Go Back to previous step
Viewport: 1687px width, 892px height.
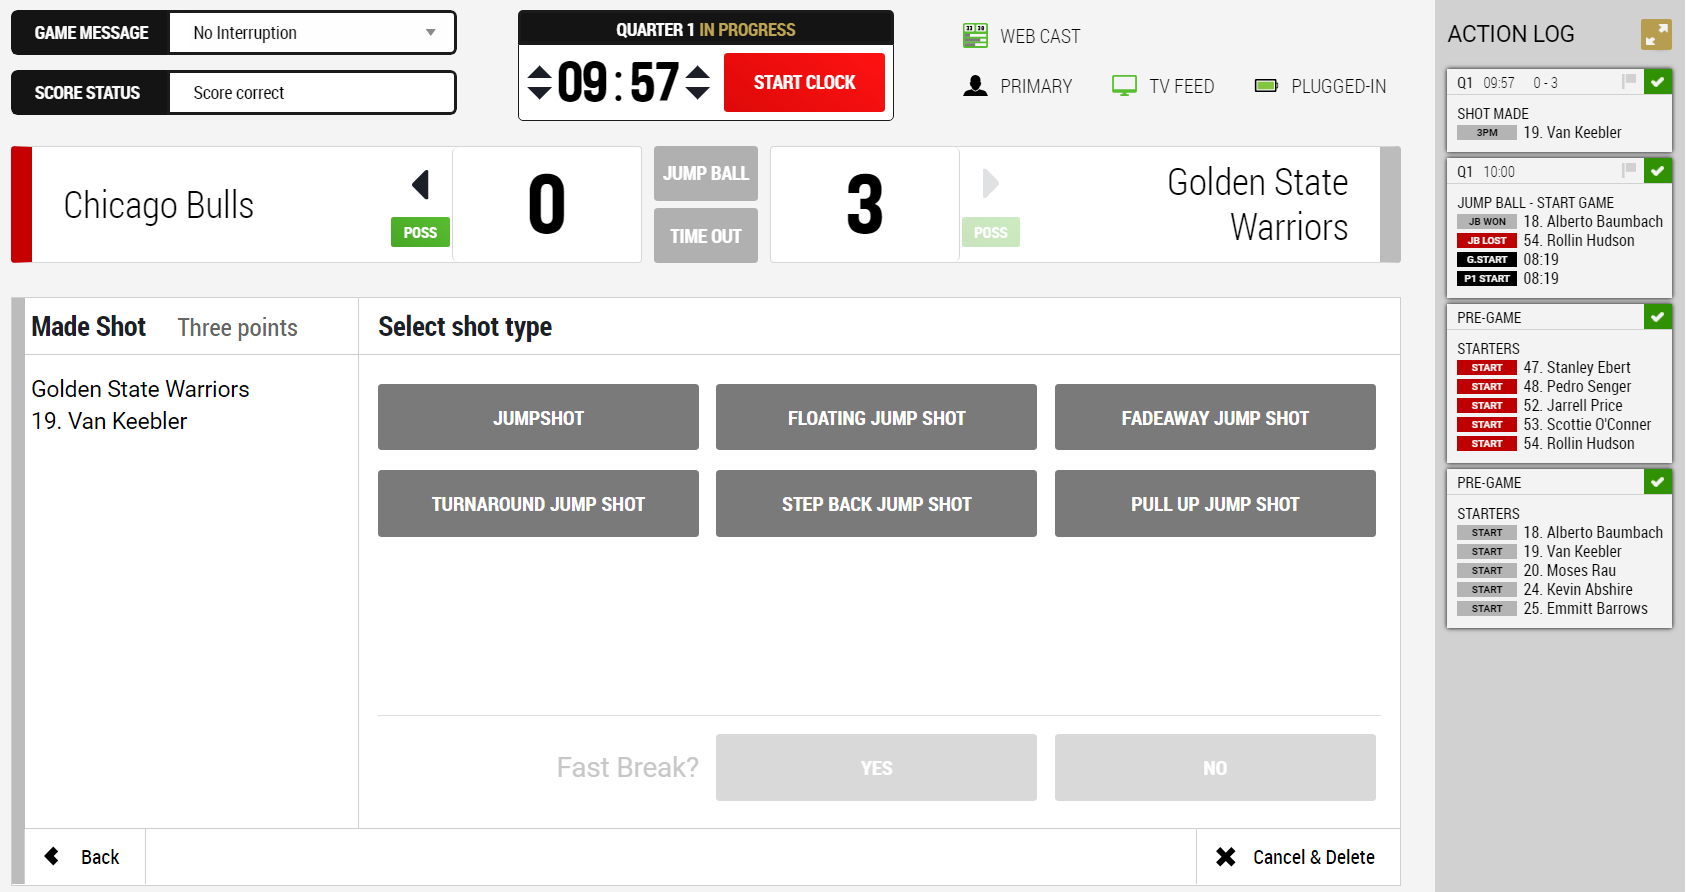pyautogui.click(x=85, y=857)
